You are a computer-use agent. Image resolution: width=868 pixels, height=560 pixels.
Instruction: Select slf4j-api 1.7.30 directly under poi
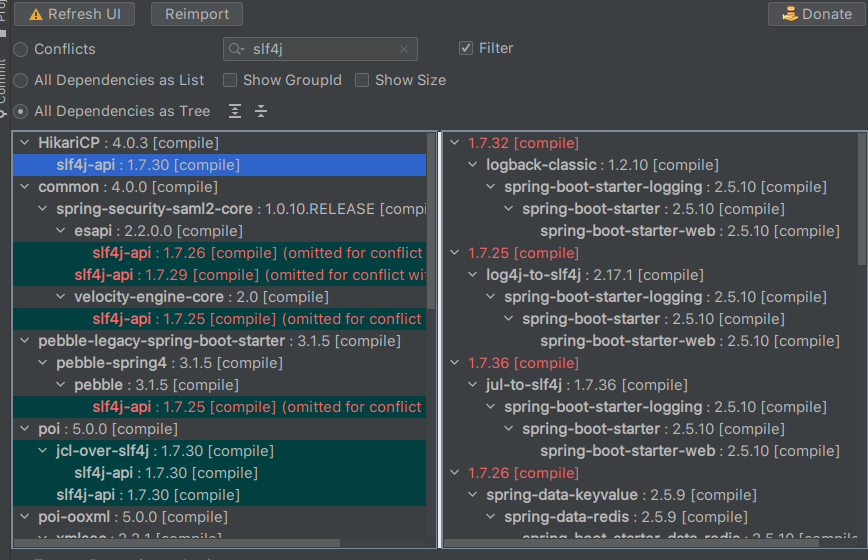point(220,495)
